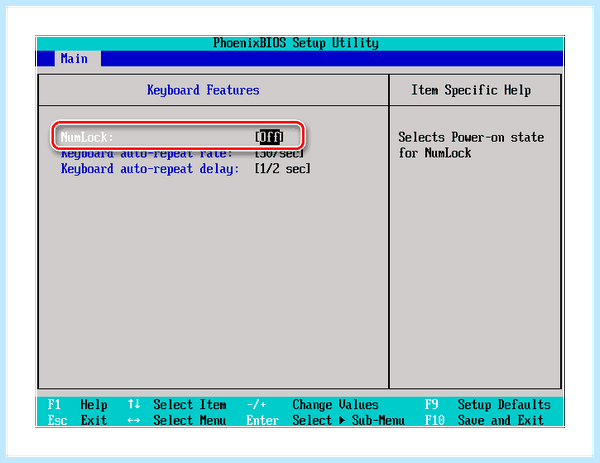The image size is (600, 463).
Task: Click the 'for NumLock' help line
Action: click(x=435, y=153)
